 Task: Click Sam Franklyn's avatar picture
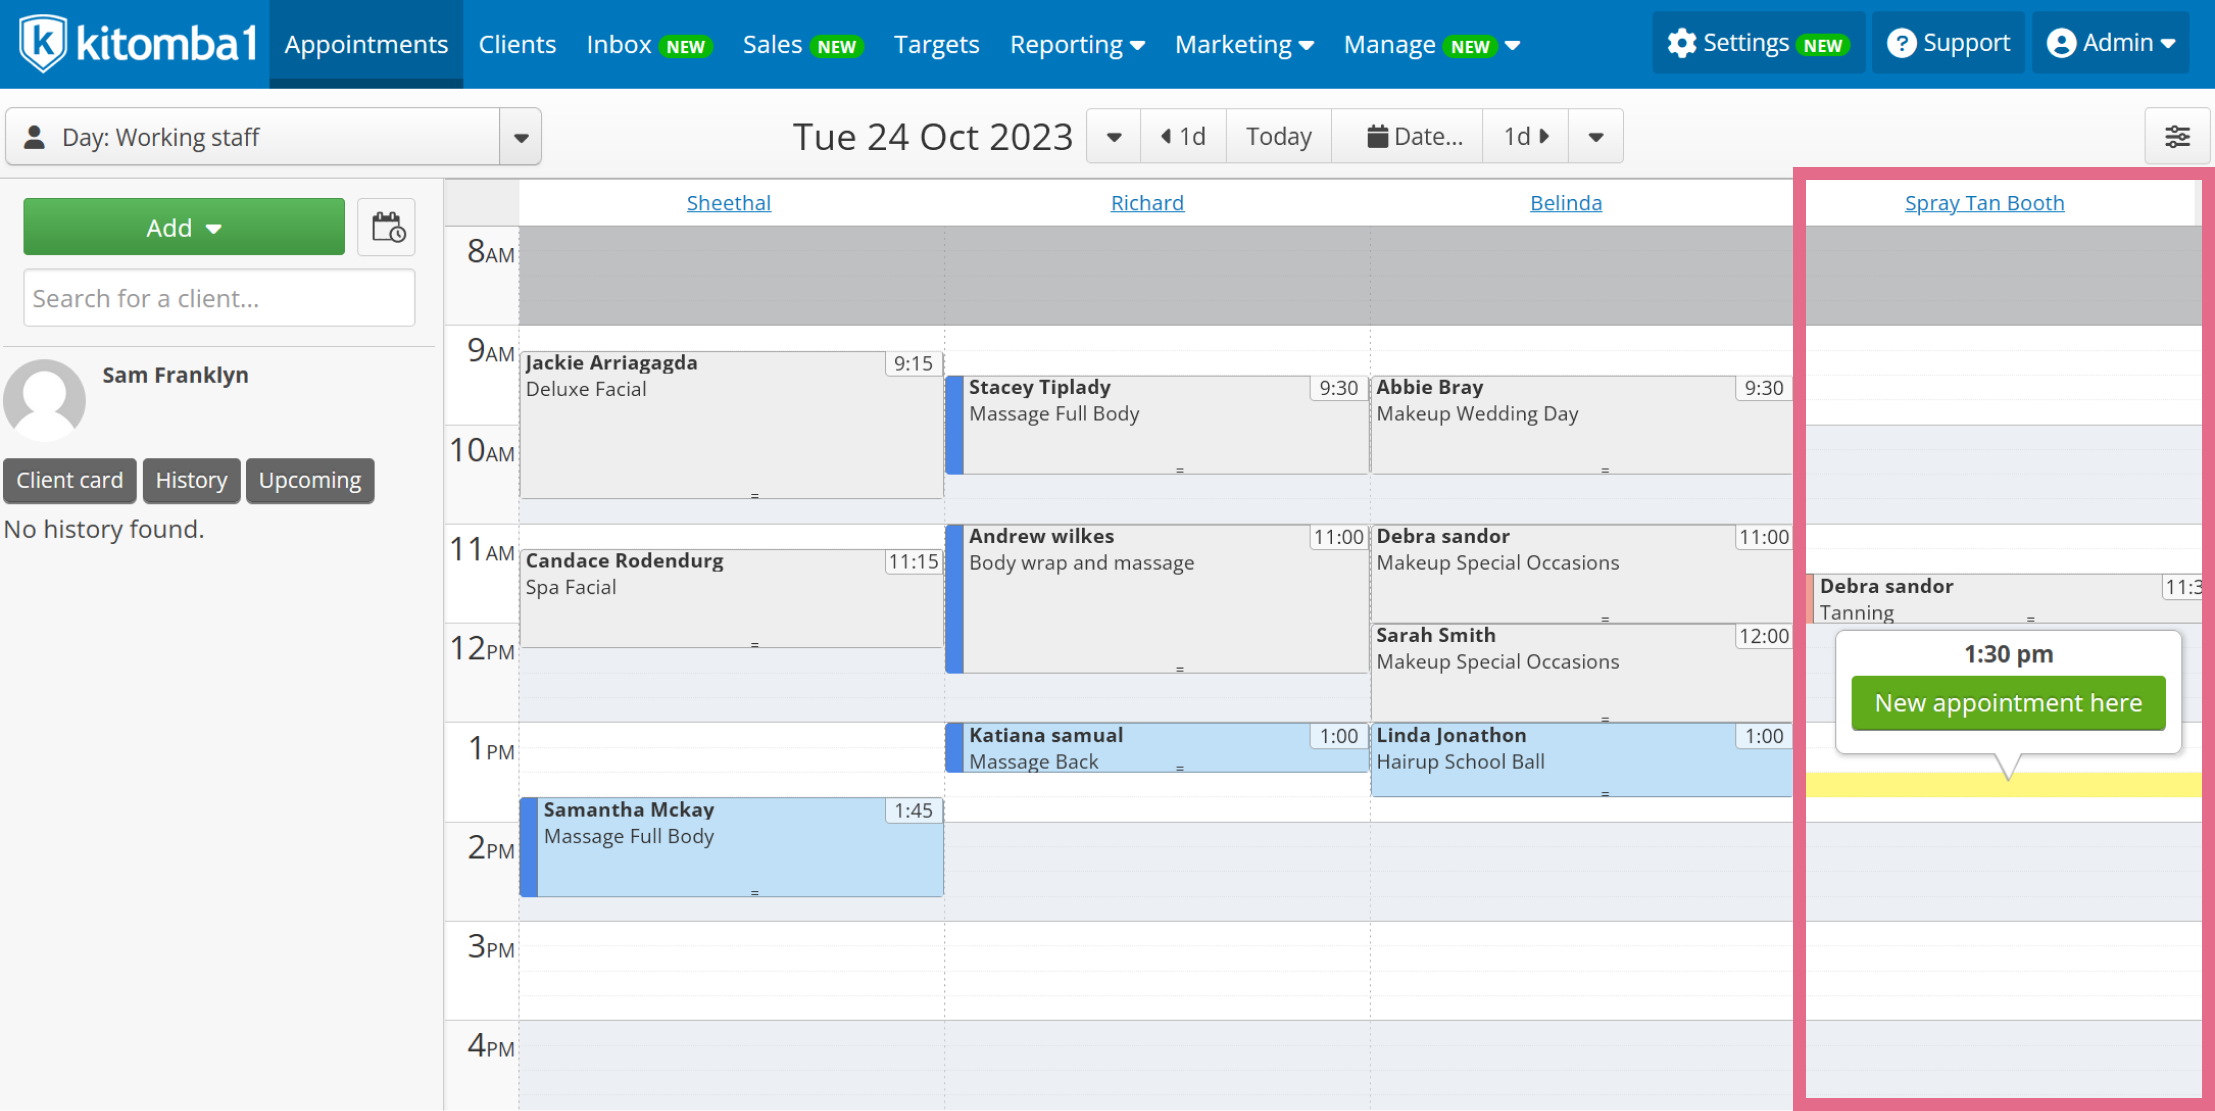point(45,400)
